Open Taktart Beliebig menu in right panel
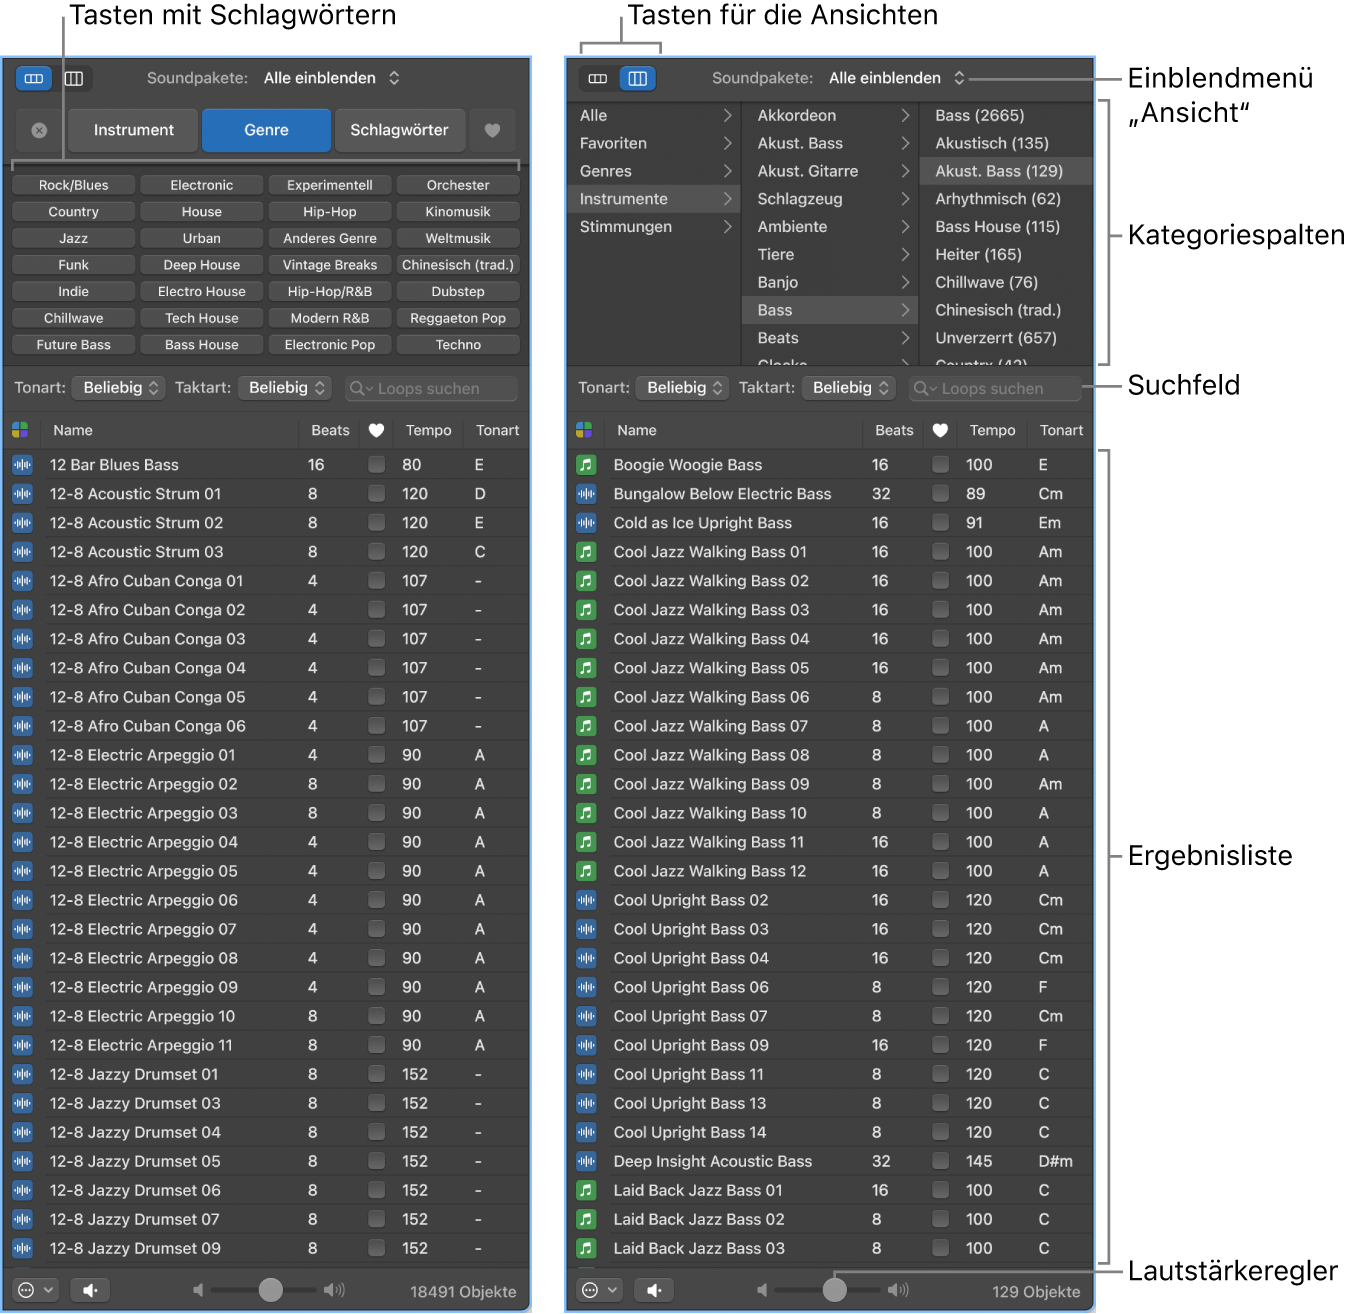Screen dimensions: 1354x1314 point(850,388)
